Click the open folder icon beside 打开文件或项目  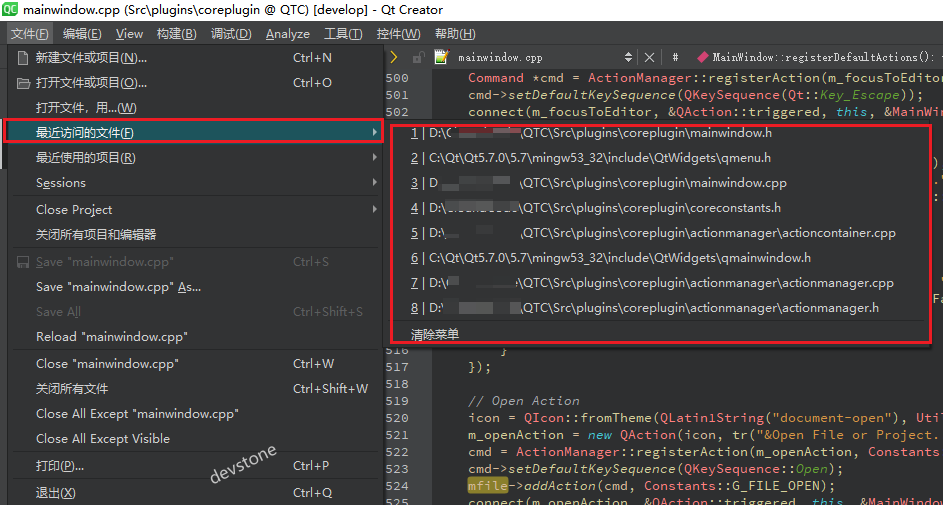23,83
